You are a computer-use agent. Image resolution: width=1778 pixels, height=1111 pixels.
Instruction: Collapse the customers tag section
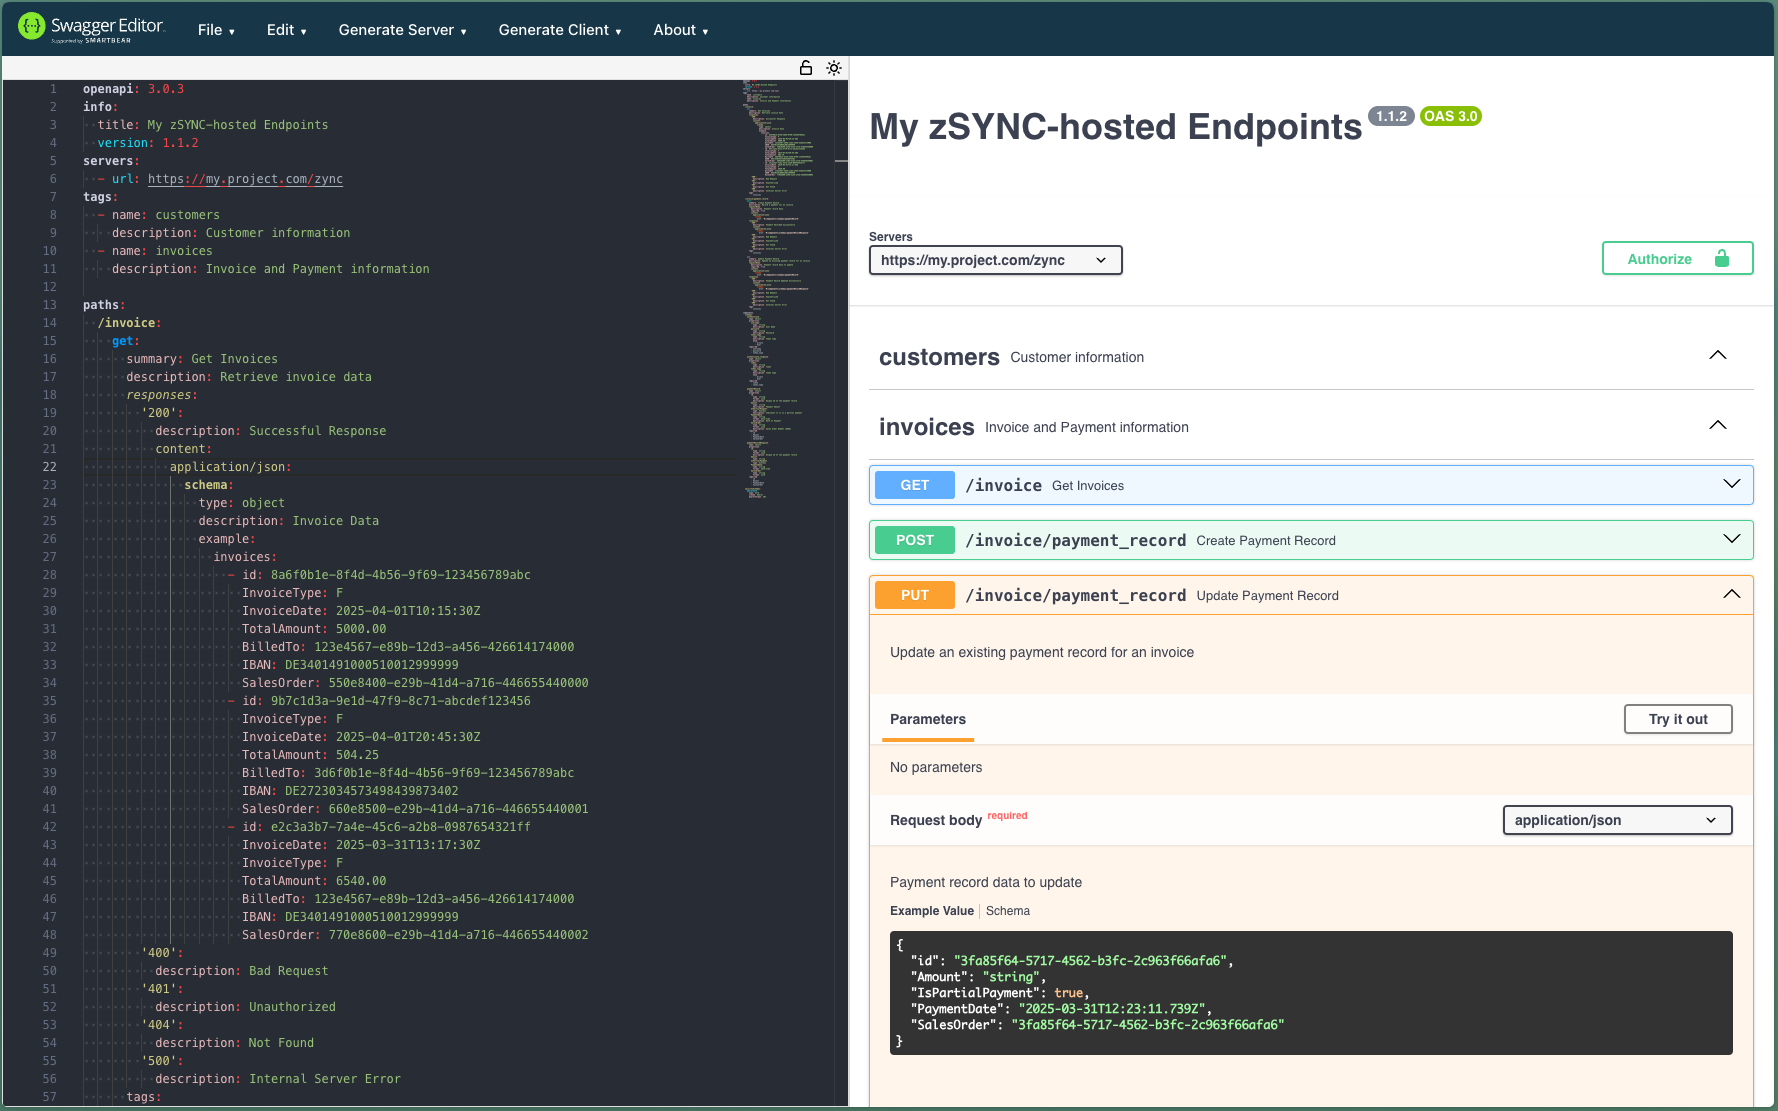pyautogui.click(x=1717, y=355)
